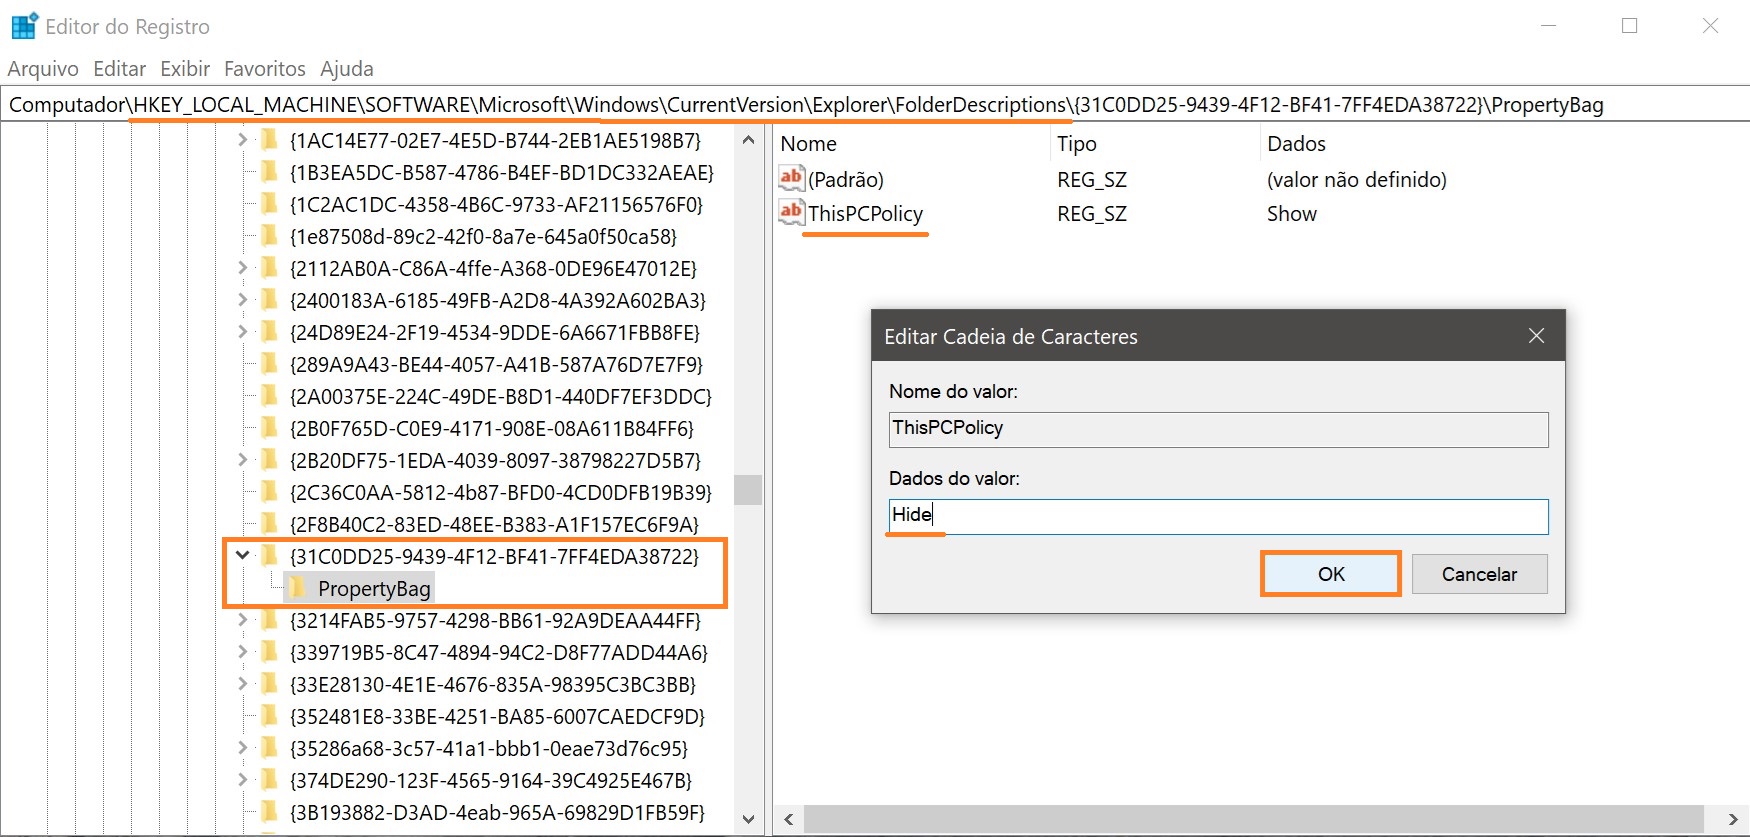Click folder icon of {1AC14E77-02E7-4E5D-B744-2EB1AE5198B7}
1750x837 pixels.
pos(270,140)
